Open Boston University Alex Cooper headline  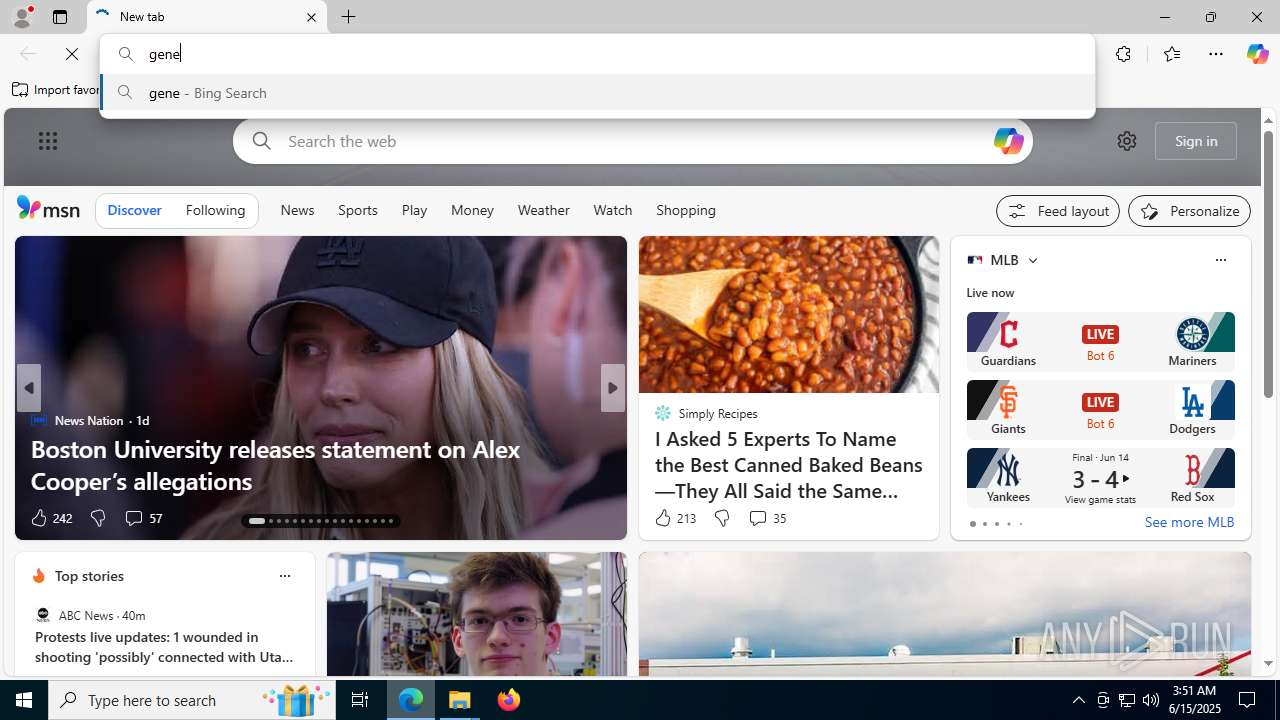point(275,465)
